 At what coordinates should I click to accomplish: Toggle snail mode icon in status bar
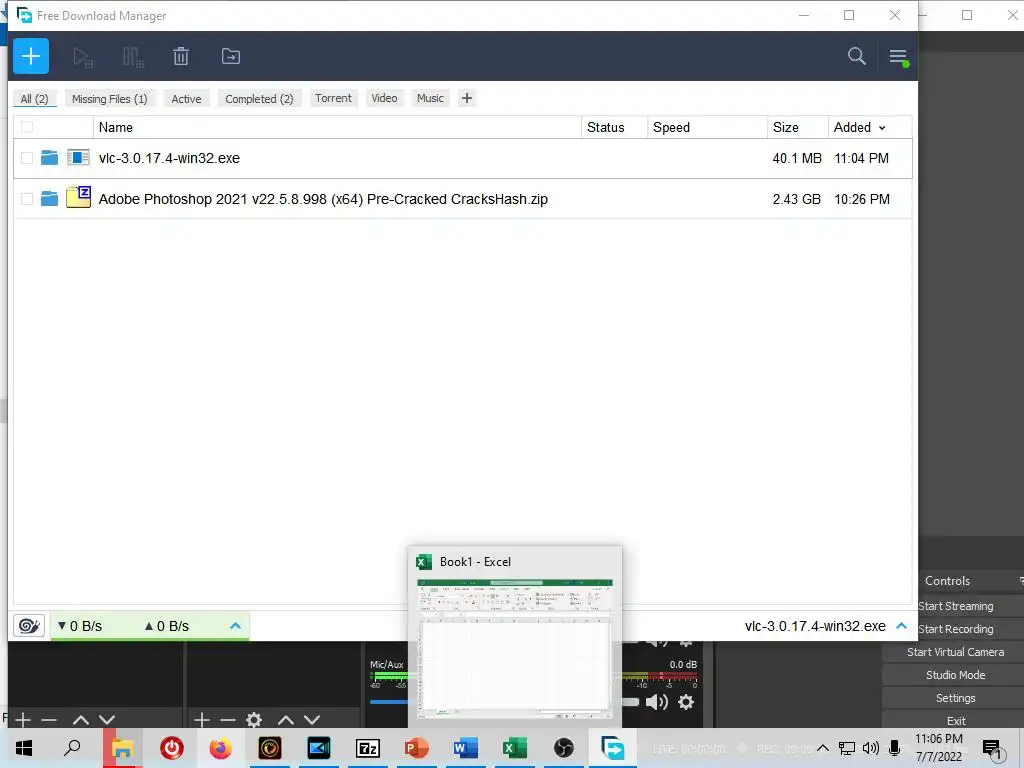(29, 626)
